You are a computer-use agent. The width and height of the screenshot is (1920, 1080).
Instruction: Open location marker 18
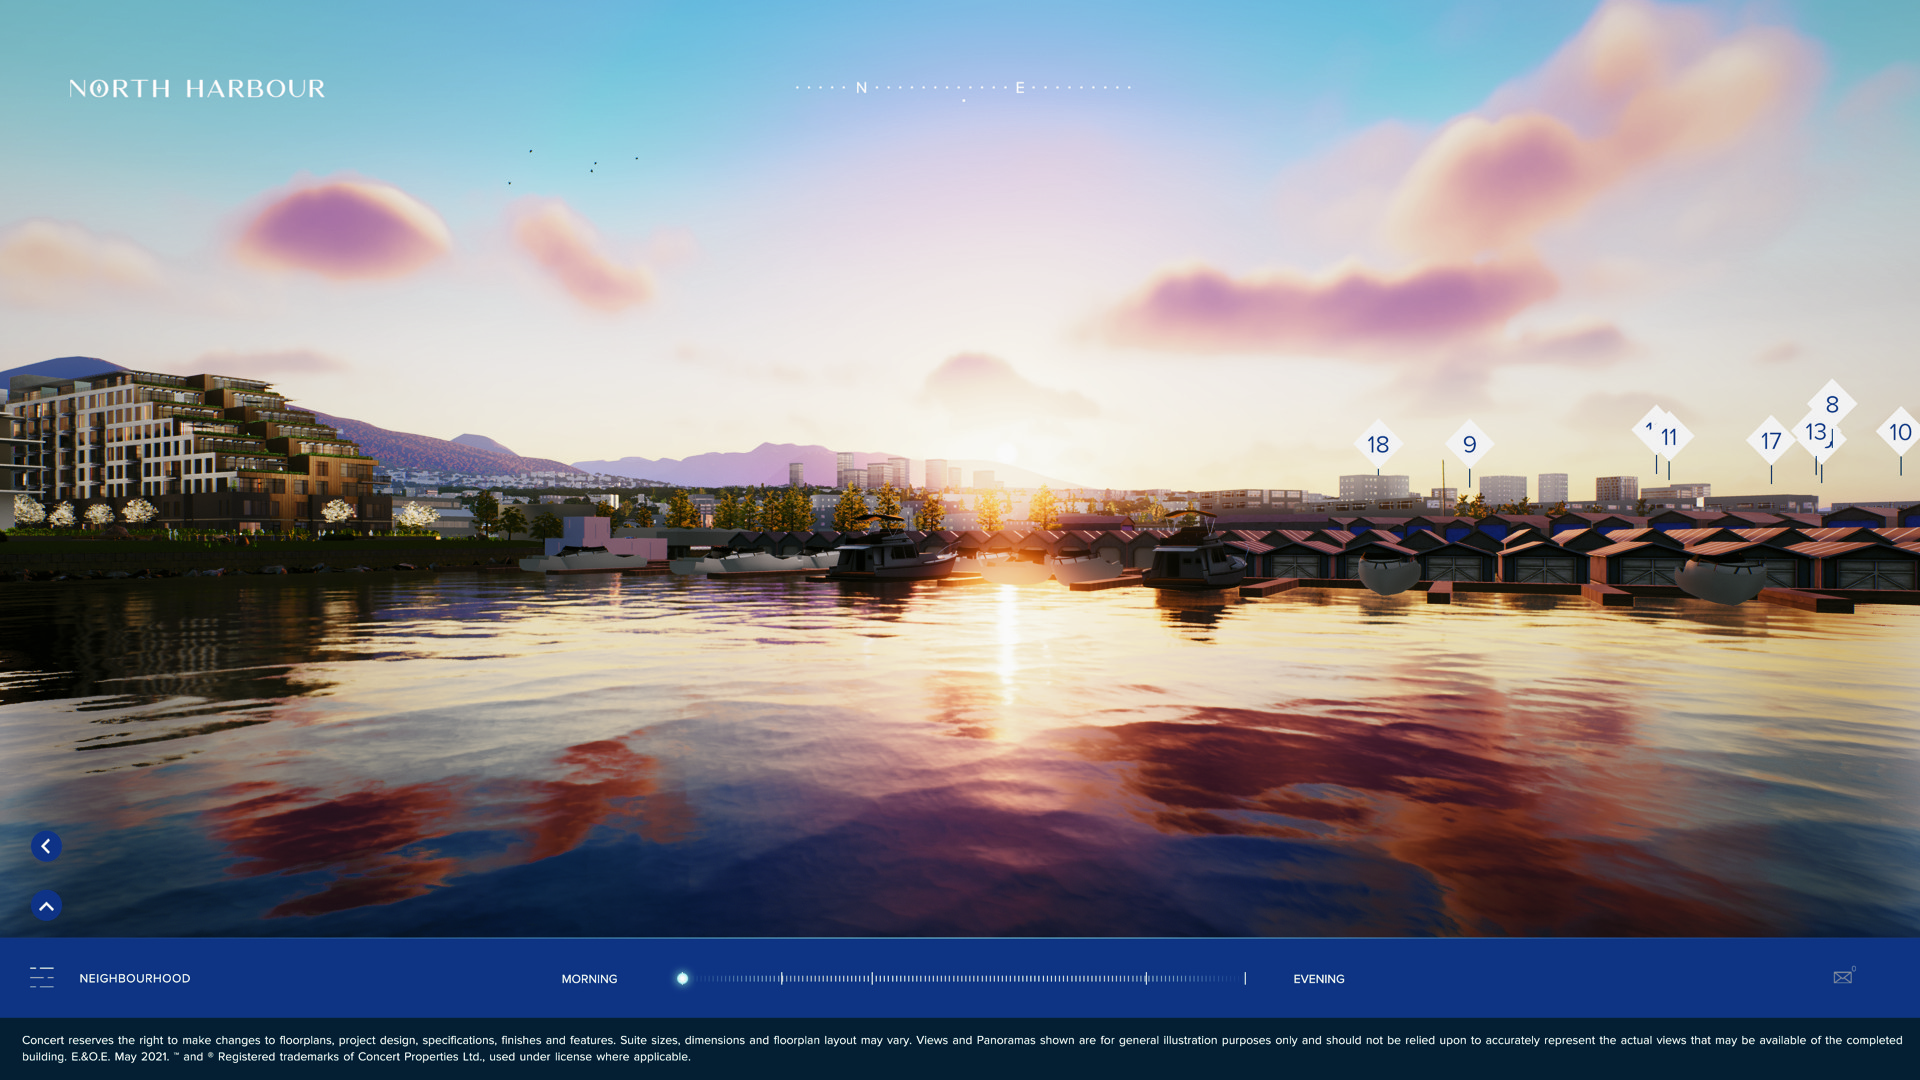[1378, 444]
